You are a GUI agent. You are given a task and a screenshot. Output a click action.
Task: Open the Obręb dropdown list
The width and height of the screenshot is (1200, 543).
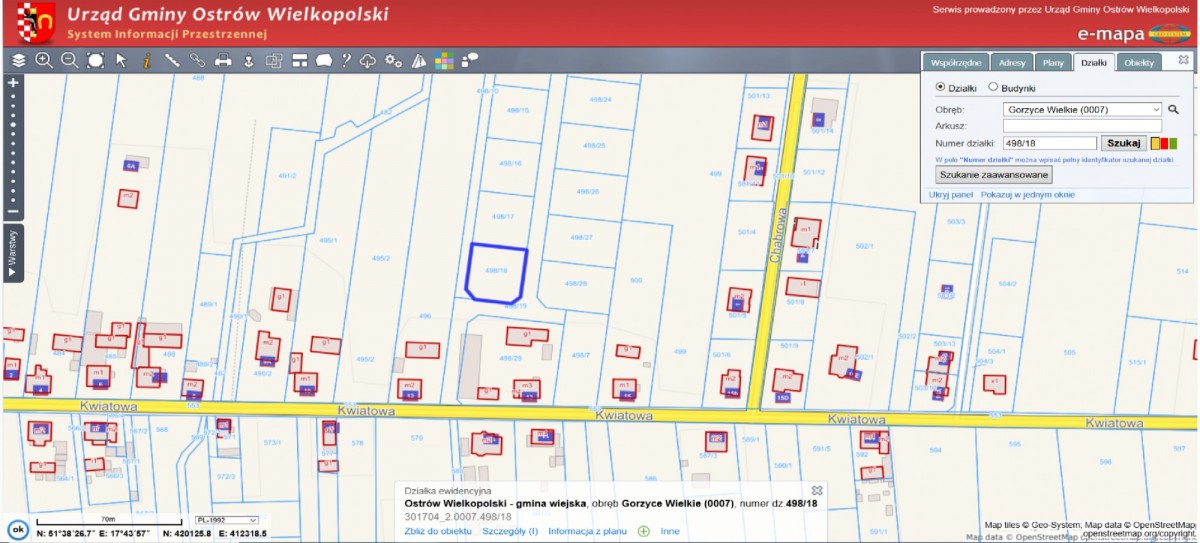pos(1082,109)
